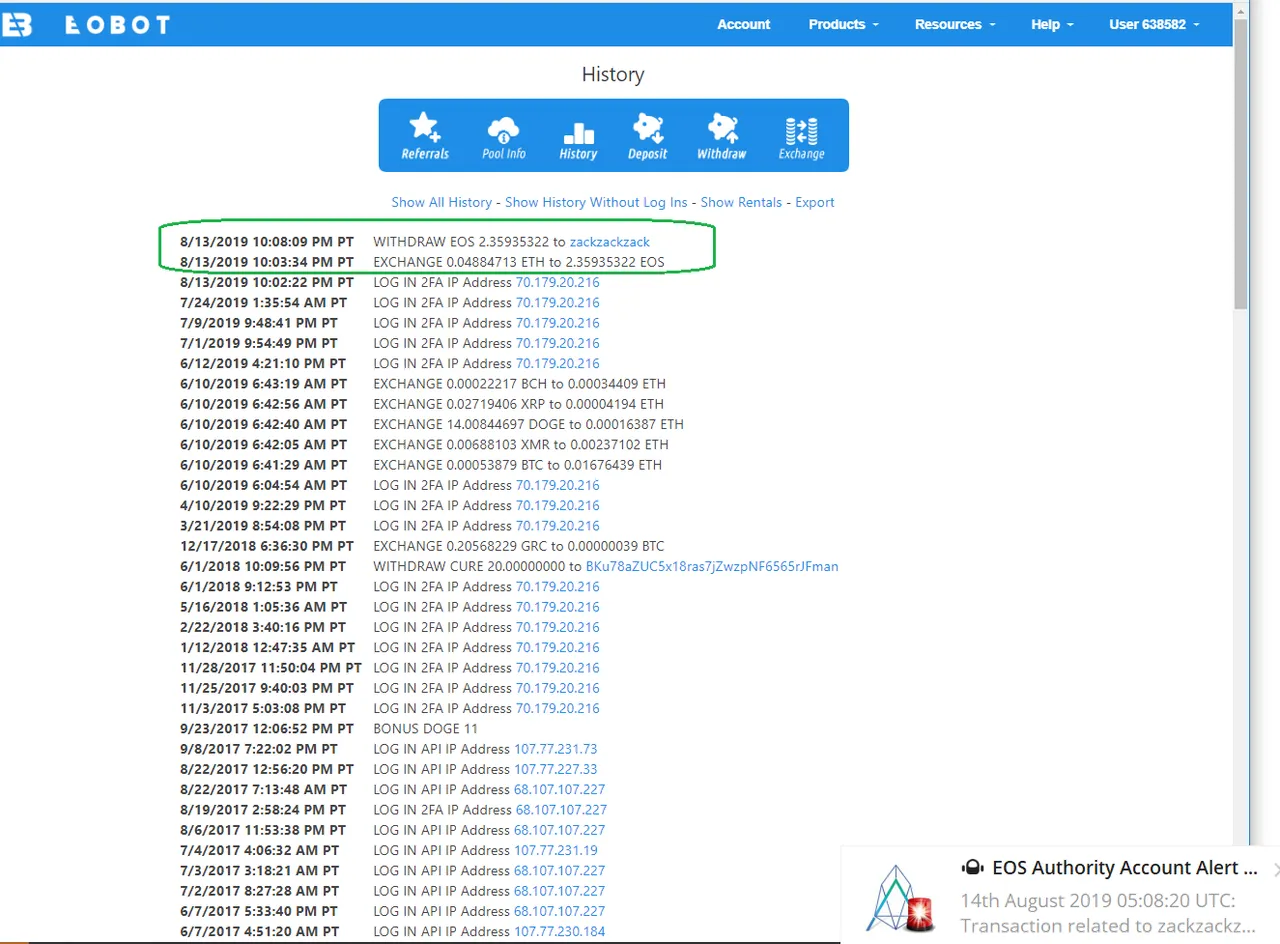Click the page vertical scrollbar thumb
This screenshot has width=1280, height=944.
pos(1241,165)
